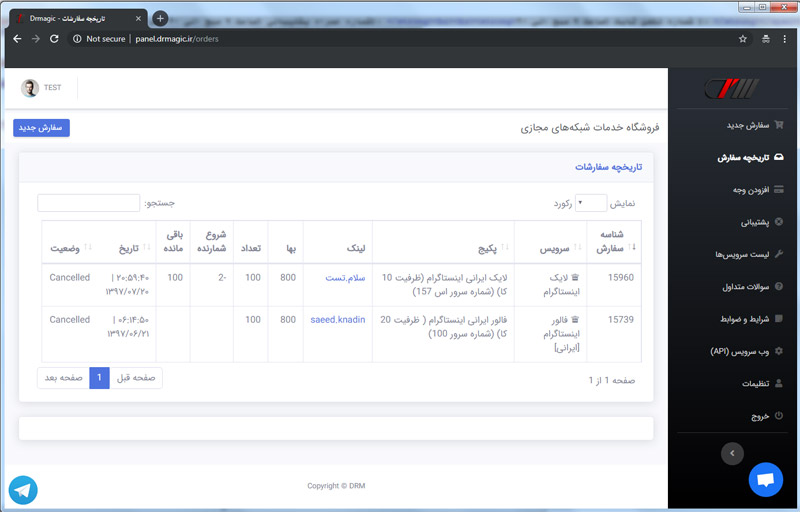
Task: Click Cancelled status of order 15960
Action: click(x=69, y=277)
